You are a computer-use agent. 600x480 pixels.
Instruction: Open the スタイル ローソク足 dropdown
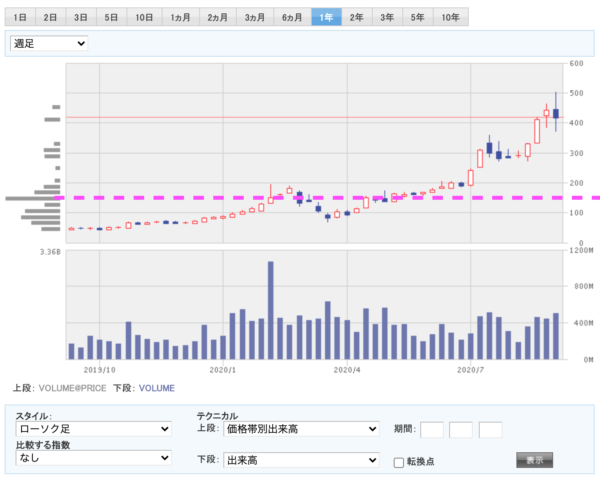pos(93,429)
